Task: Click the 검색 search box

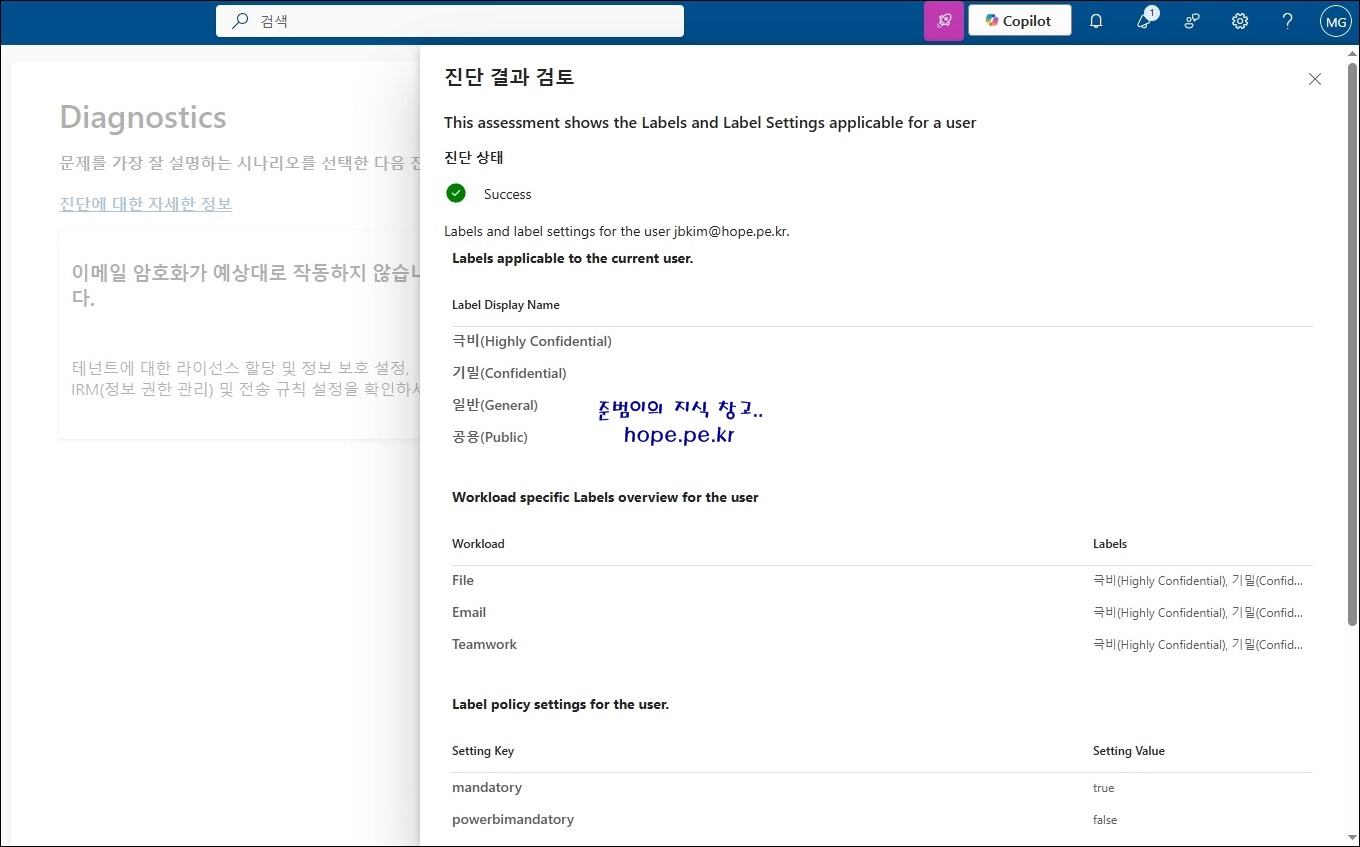Action: (x=450, y=21)
